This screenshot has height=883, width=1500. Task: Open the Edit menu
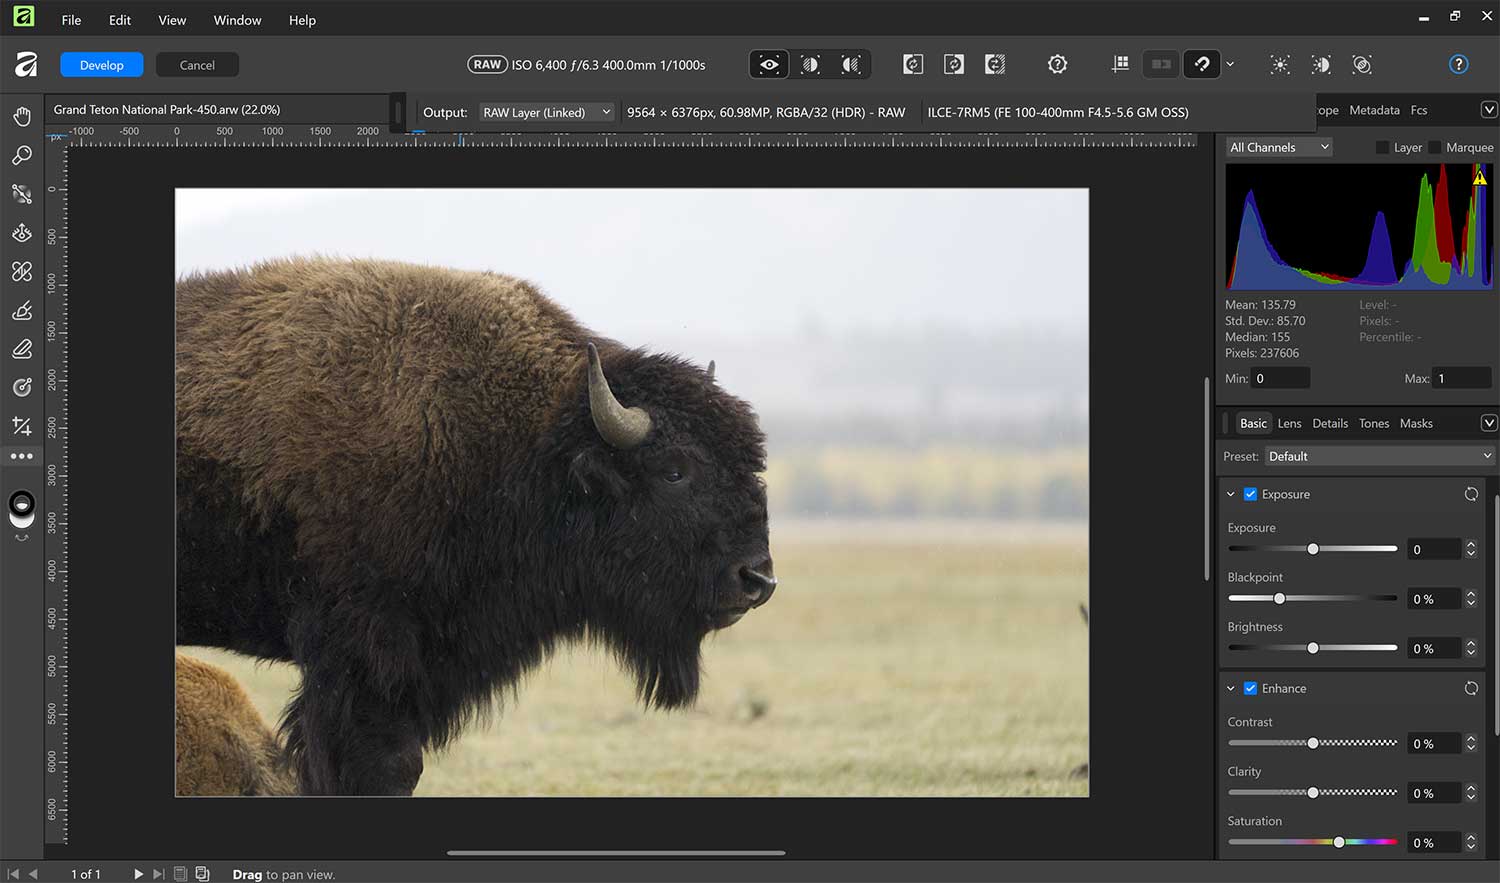[120, 20]
